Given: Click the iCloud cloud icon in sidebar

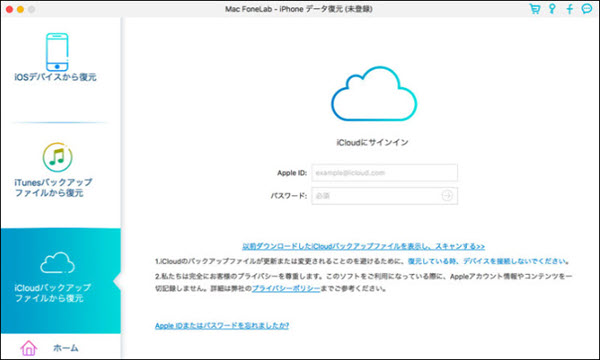Looking at the screenshot, I should (x=57, y=262).
